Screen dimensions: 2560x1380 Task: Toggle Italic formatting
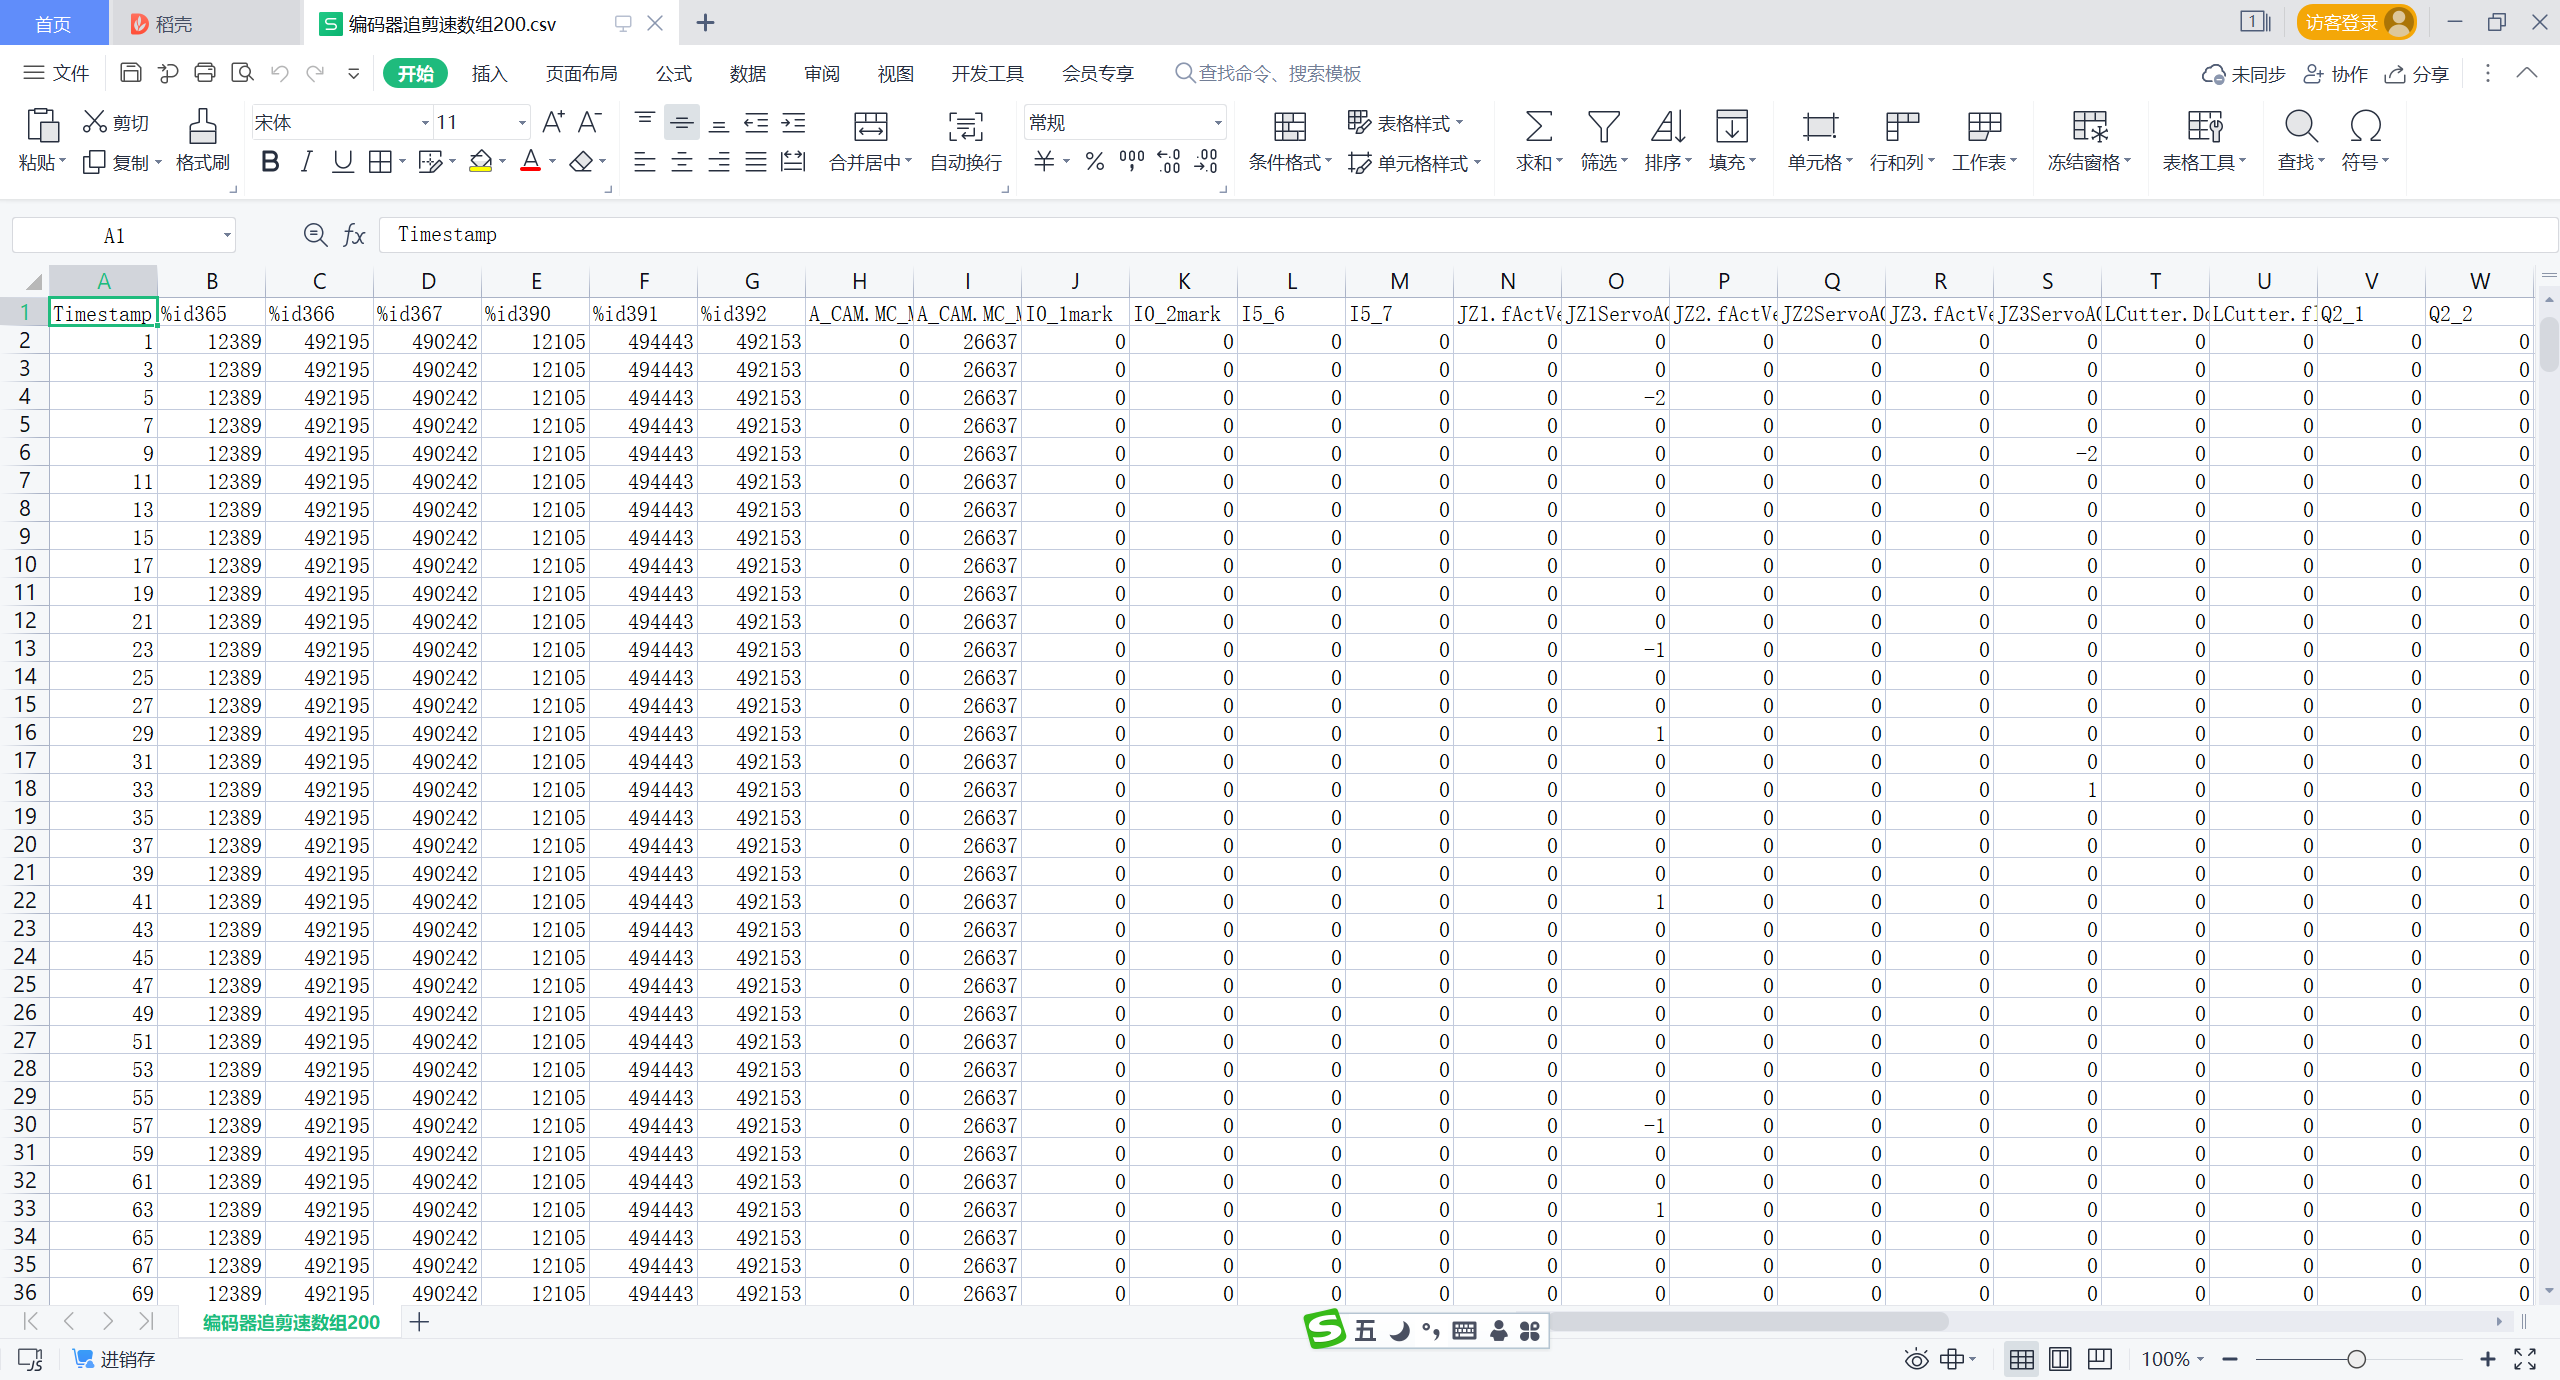pos(307,162)
